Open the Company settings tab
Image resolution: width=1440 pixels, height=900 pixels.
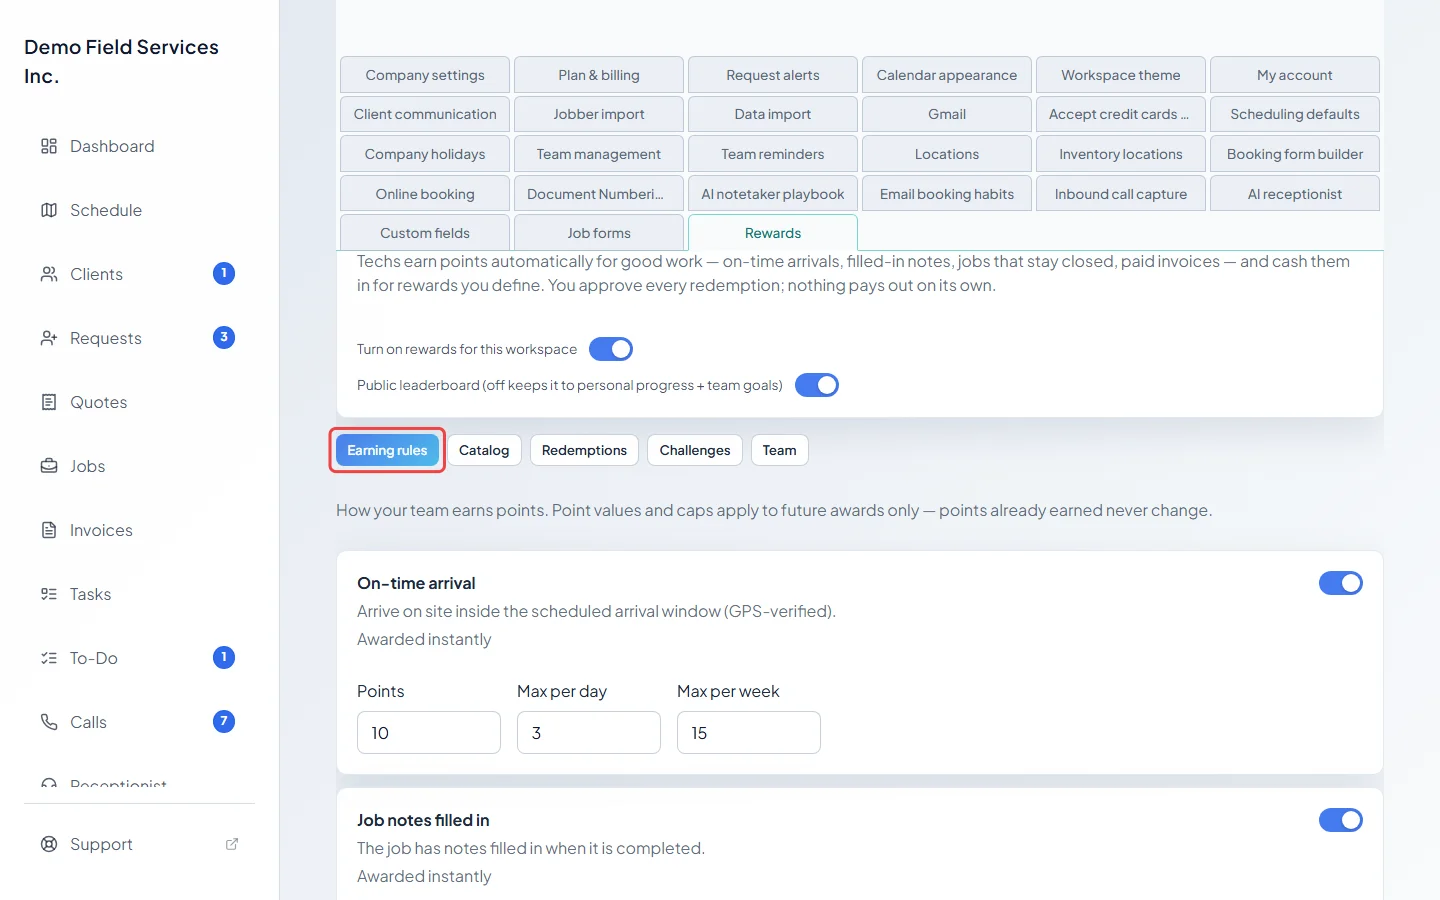point(425,75)
